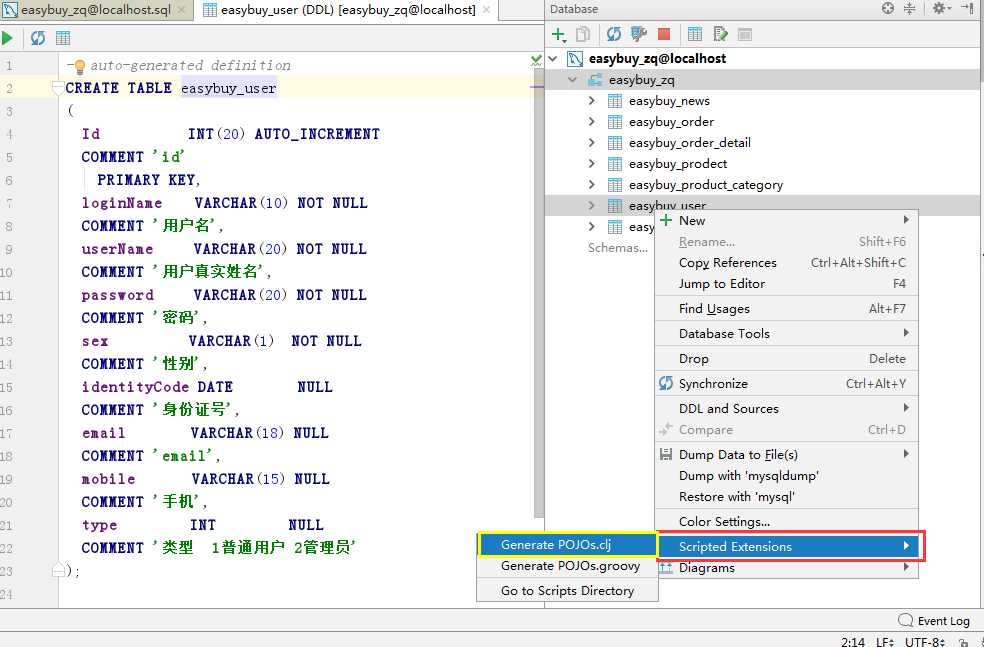Click the red Disconnect stop icon
This screenshot has width=984, height=647.
(664, 35)
